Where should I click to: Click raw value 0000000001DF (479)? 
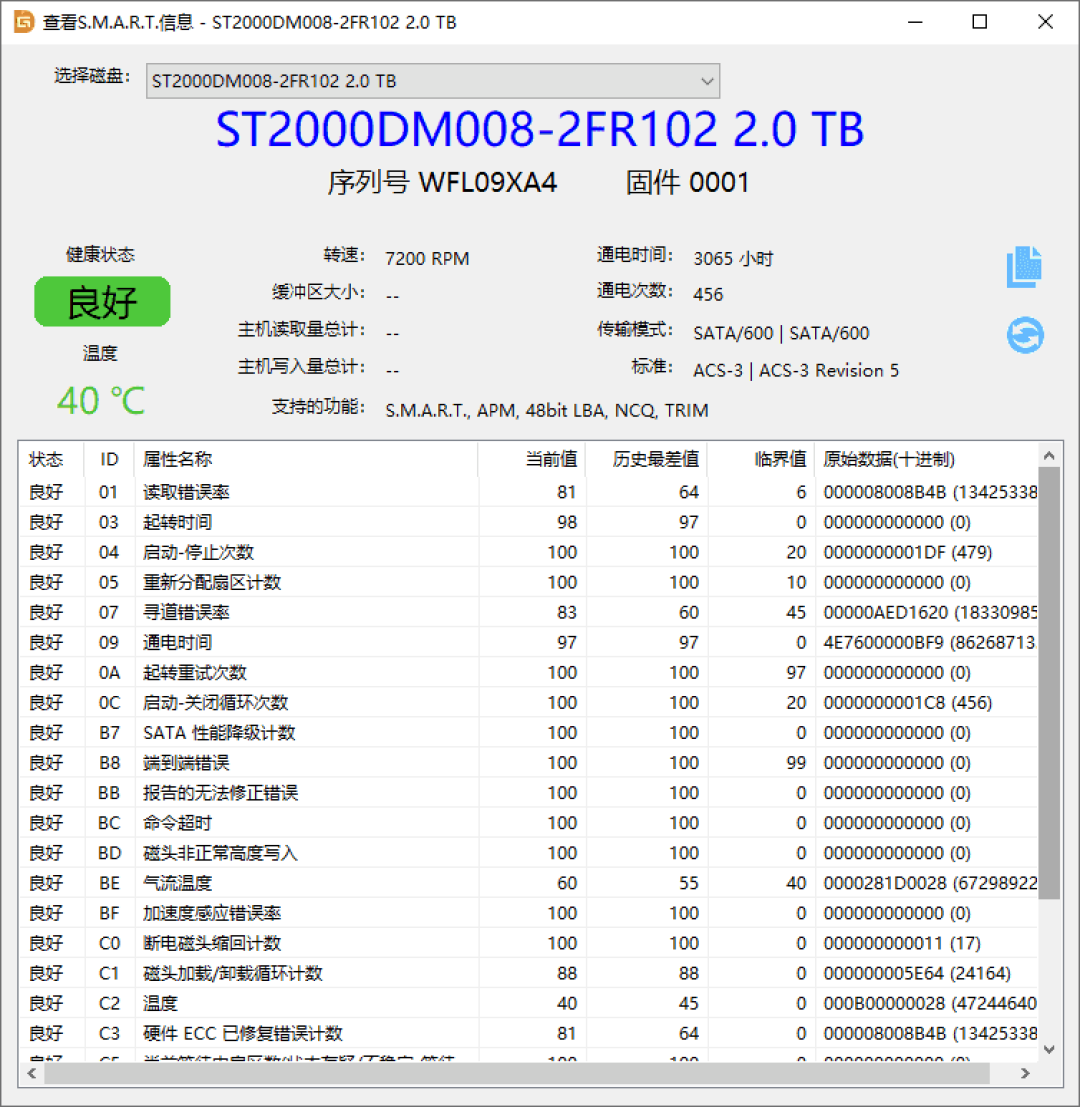pyautogui.click(x=908, y=552)
